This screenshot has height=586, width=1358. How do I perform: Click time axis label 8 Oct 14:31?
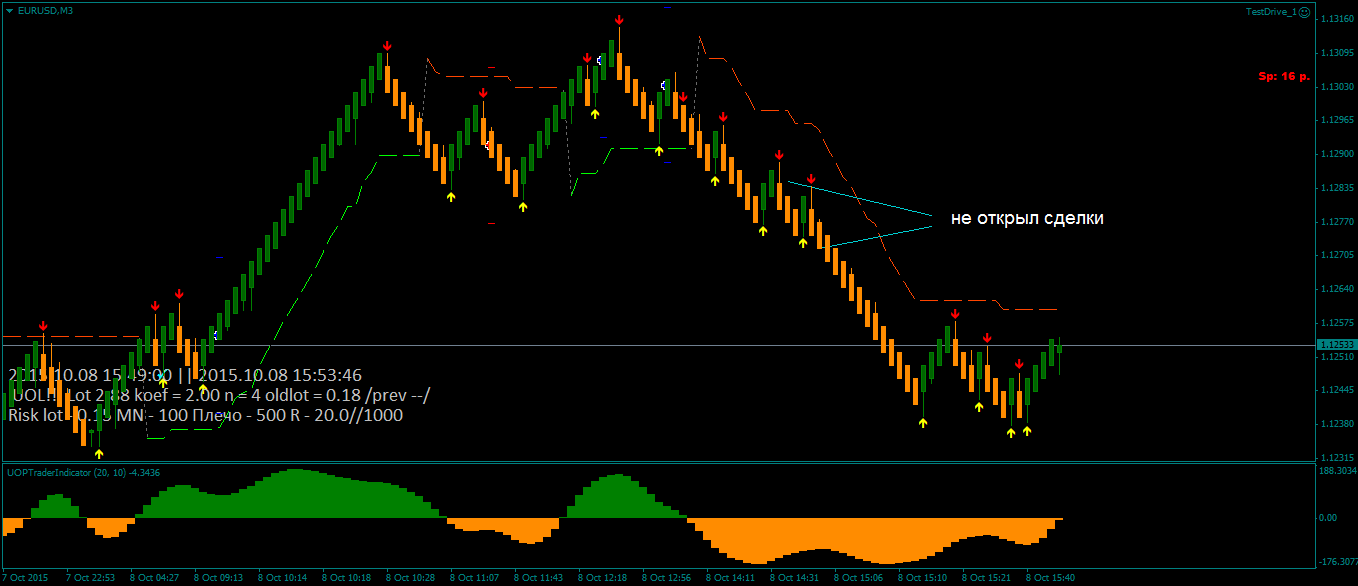[x=794, y=578]
